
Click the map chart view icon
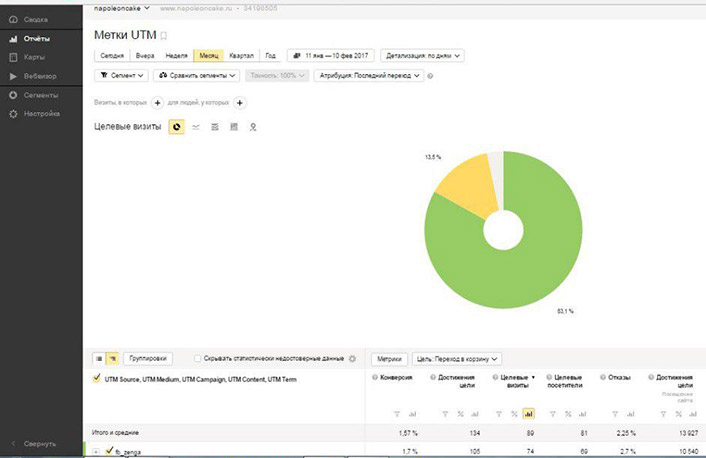[252, 127]
